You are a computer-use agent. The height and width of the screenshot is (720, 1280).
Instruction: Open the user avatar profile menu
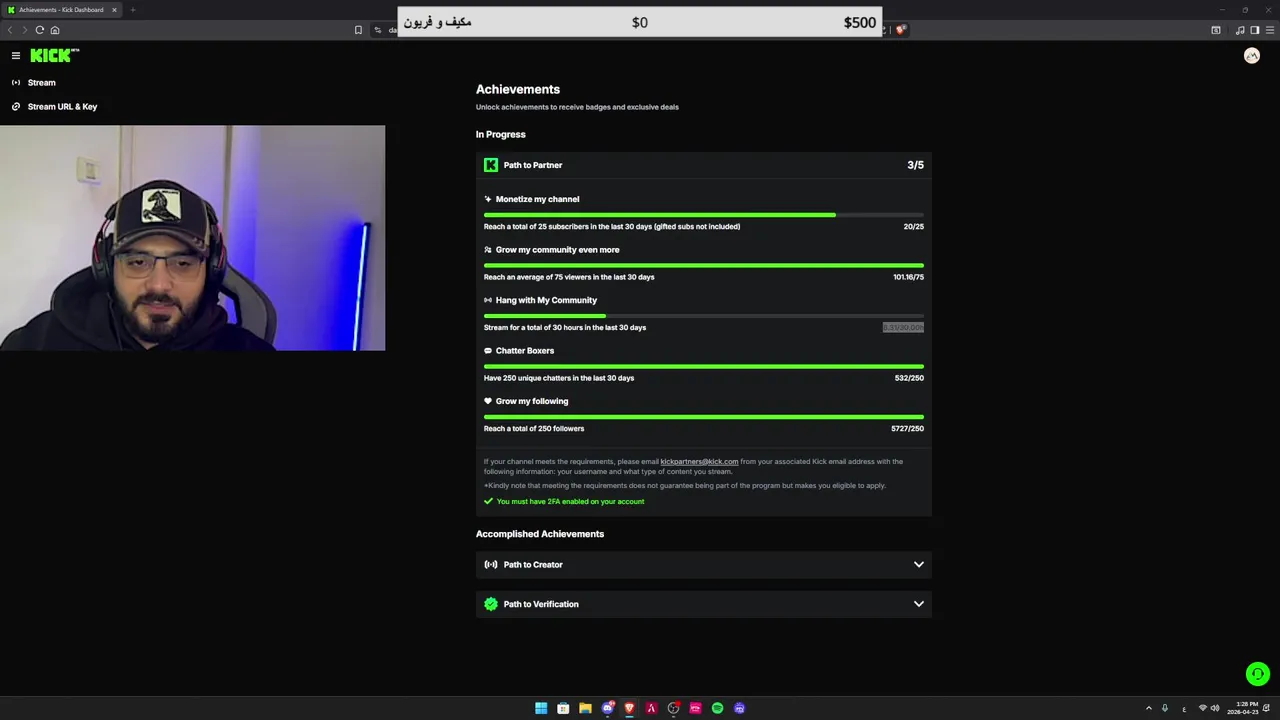click(1252, 56)
